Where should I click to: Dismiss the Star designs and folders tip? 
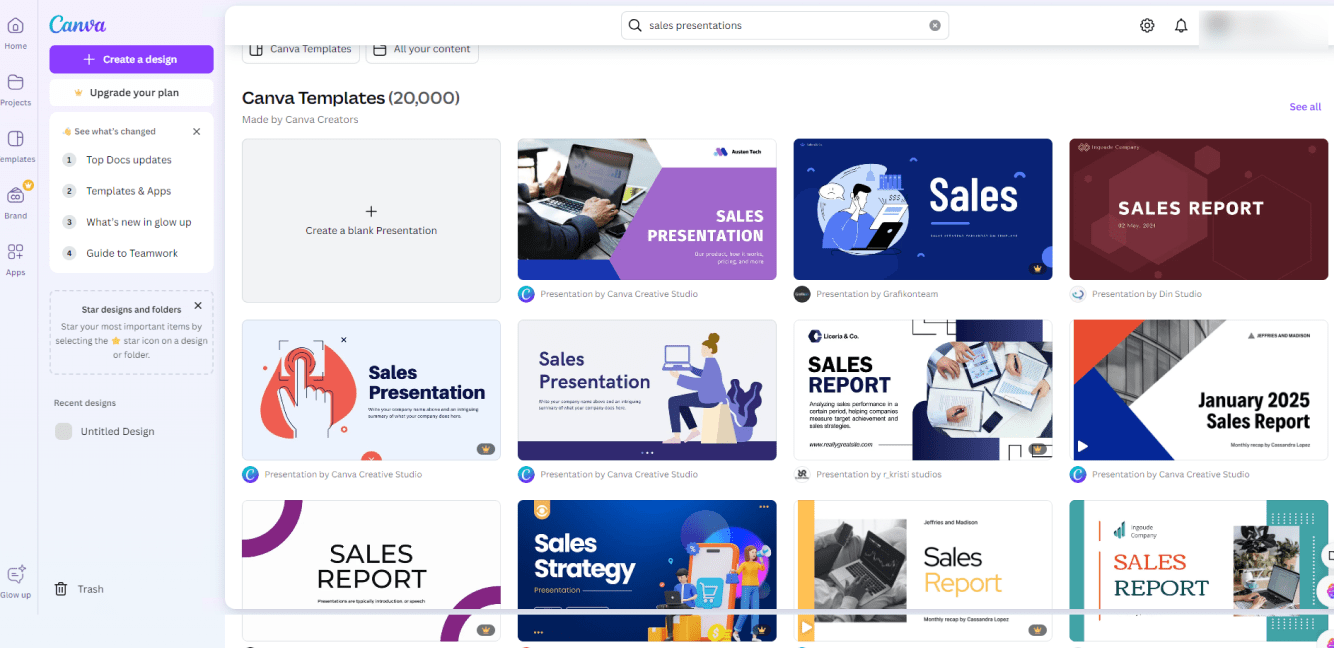[197, 306]
